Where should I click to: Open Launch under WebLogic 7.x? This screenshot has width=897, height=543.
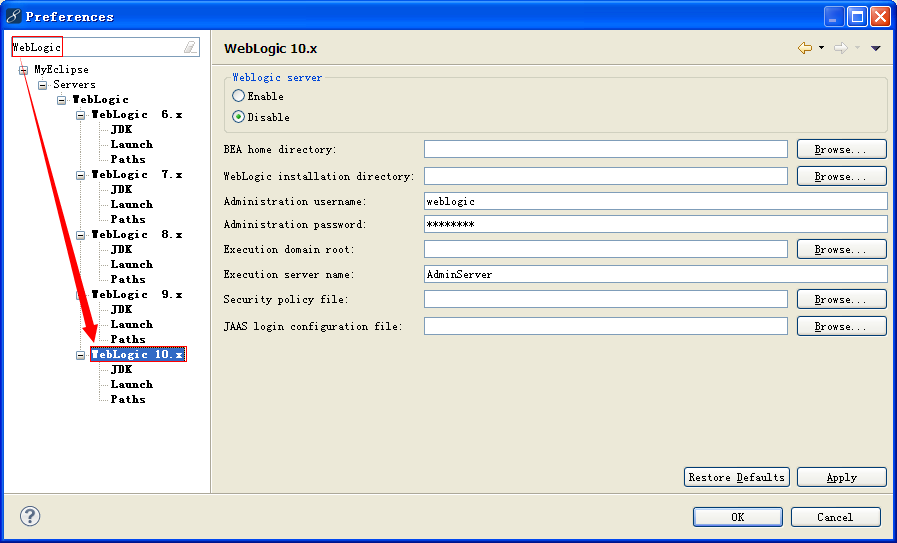tap(132, 204)
